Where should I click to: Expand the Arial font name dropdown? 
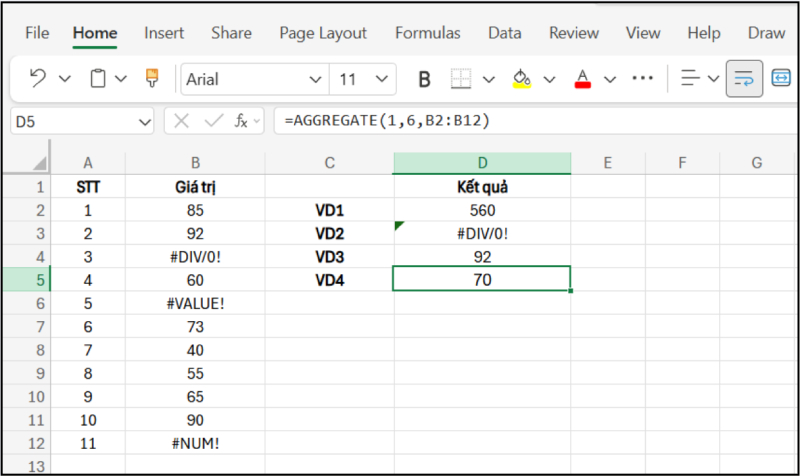pyautogui.click(x=315, y=79)
